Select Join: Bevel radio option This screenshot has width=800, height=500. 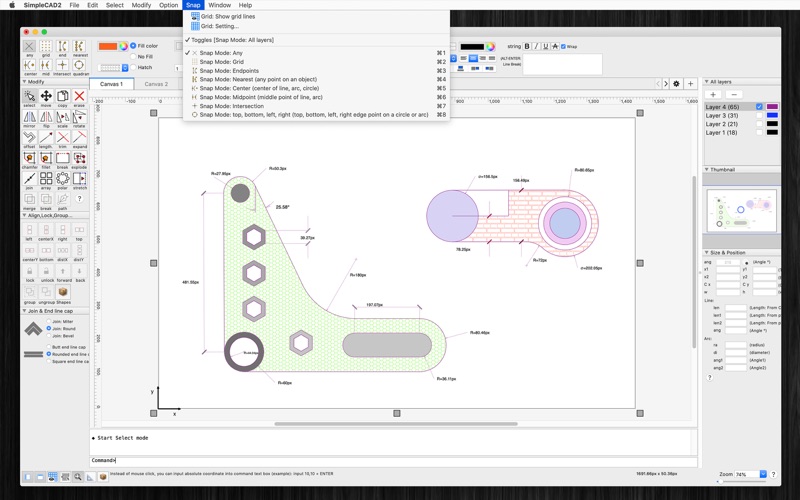[48, 336]
